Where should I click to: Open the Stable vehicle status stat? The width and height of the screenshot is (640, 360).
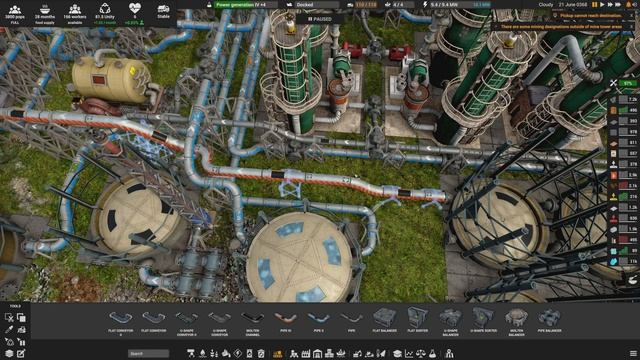pyautogui.click(x=163, y=11)
